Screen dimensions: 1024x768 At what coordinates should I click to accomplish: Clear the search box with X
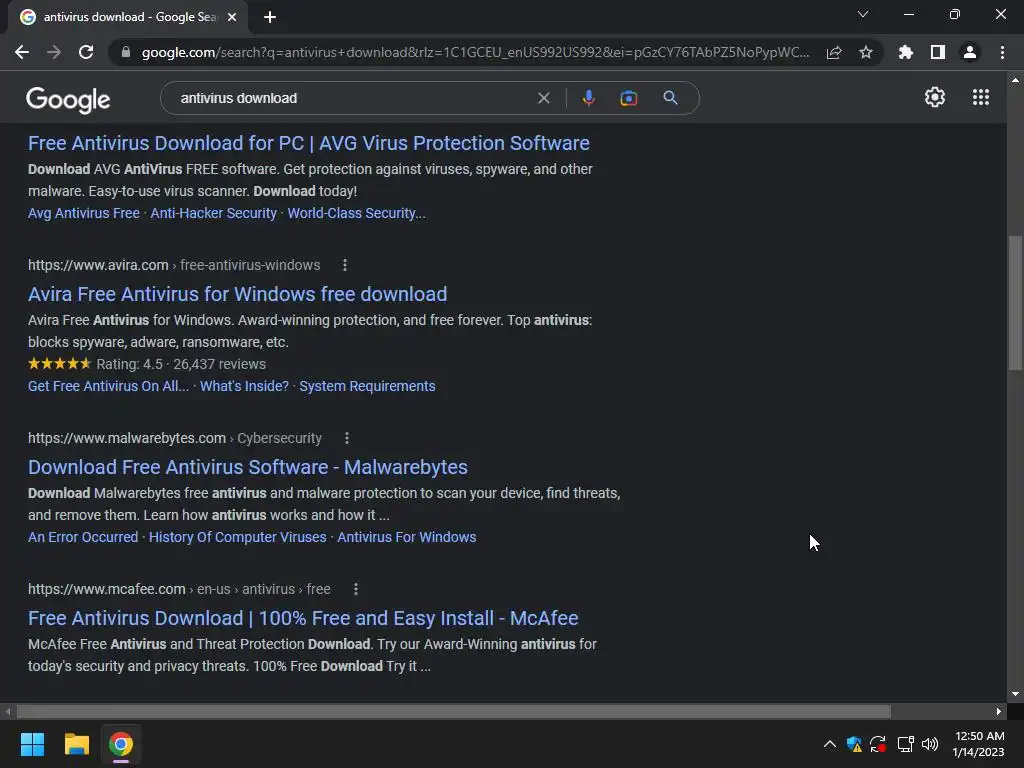[x=543, y=98]
